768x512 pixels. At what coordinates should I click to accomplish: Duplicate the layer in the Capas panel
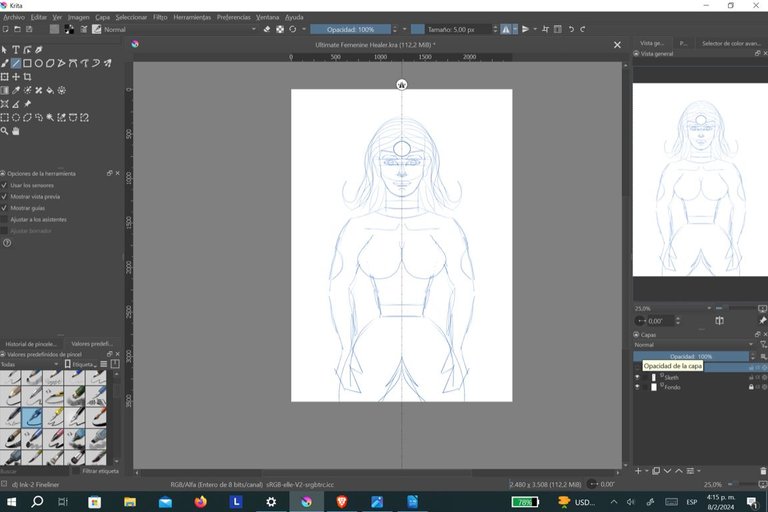pos(656,471)
